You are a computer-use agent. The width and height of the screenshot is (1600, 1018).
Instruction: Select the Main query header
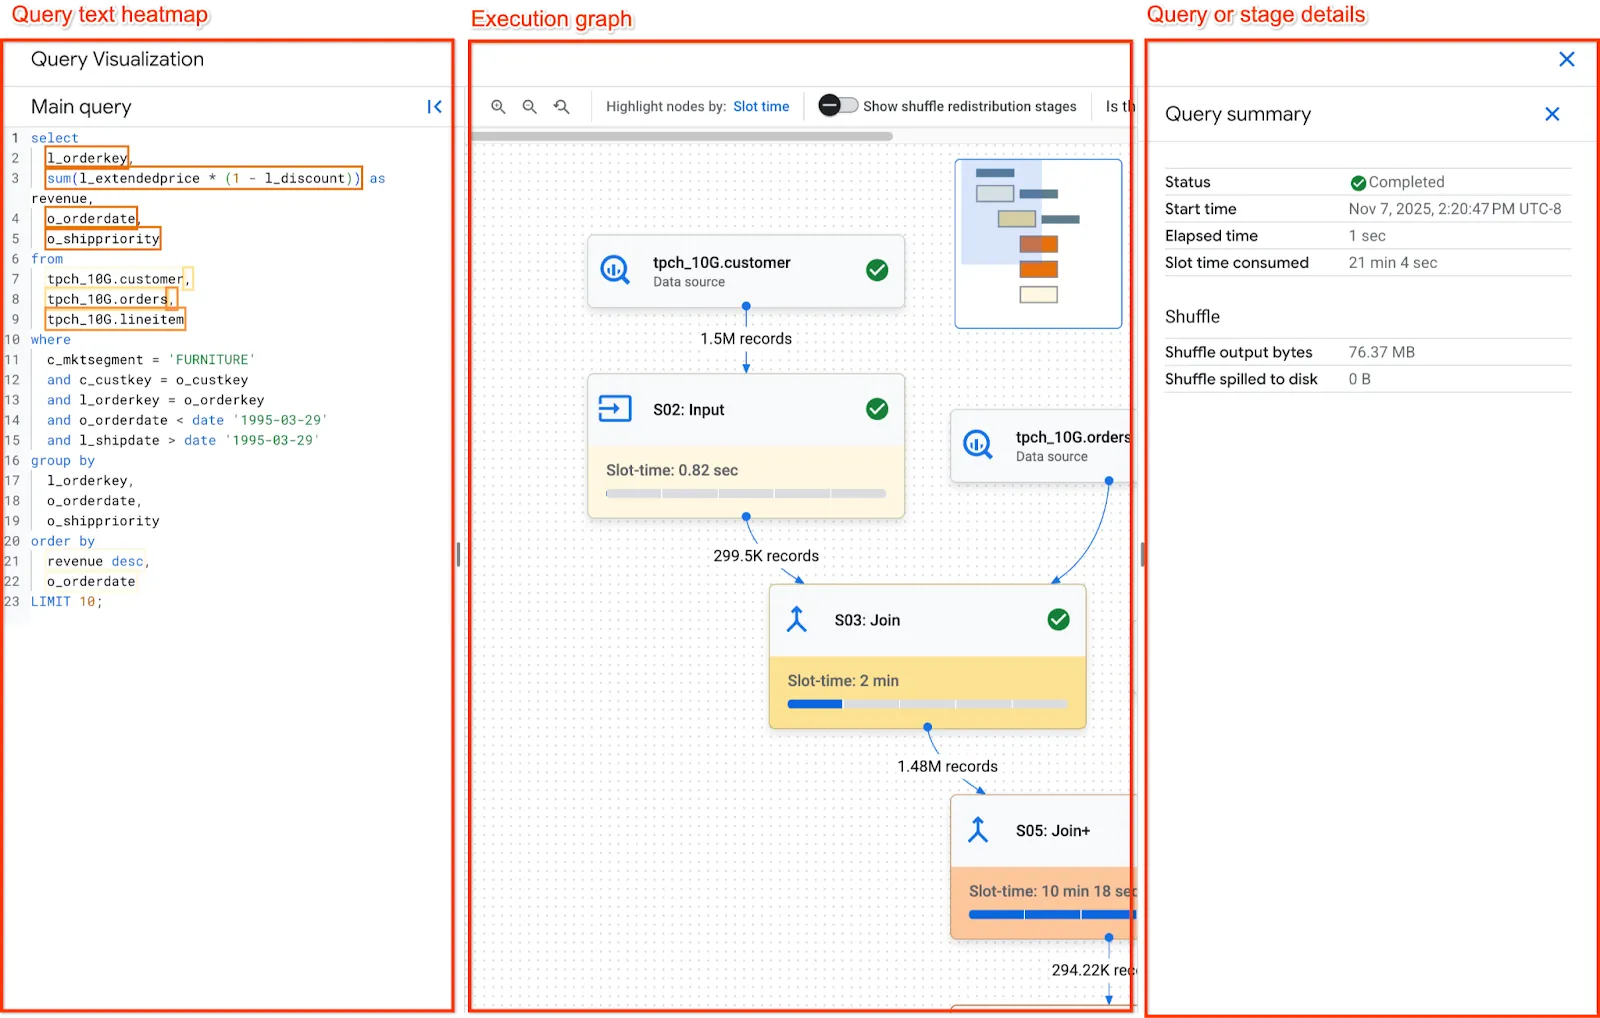click(79, 106)
